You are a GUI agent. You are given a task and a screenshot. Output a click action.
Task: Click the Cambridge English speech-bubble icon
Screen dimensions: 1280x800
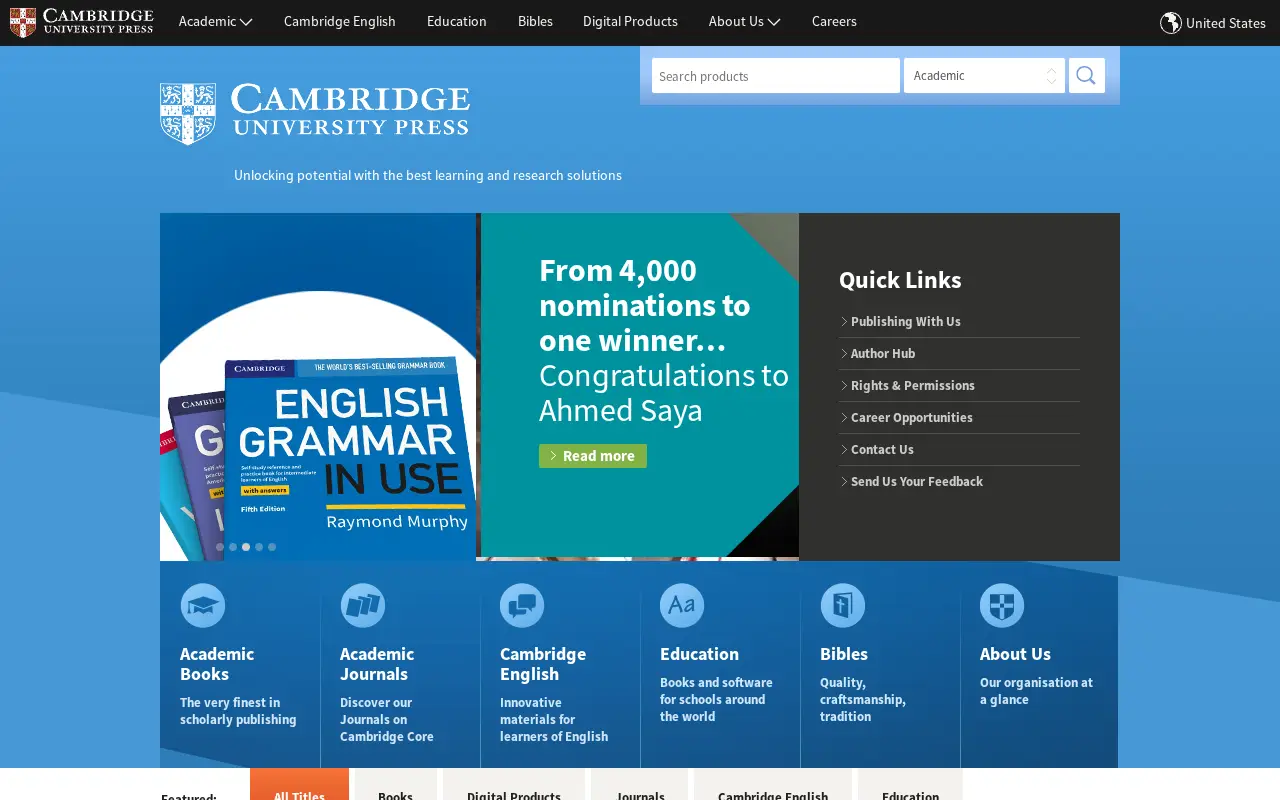(x=522, y=605)
